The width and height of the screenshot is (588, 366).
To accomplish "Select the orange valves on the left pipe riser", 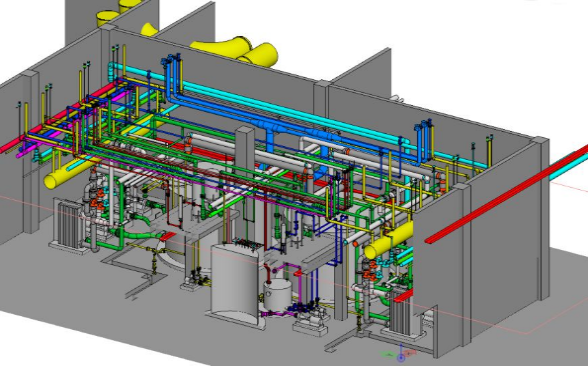I will tap(98, 199).
